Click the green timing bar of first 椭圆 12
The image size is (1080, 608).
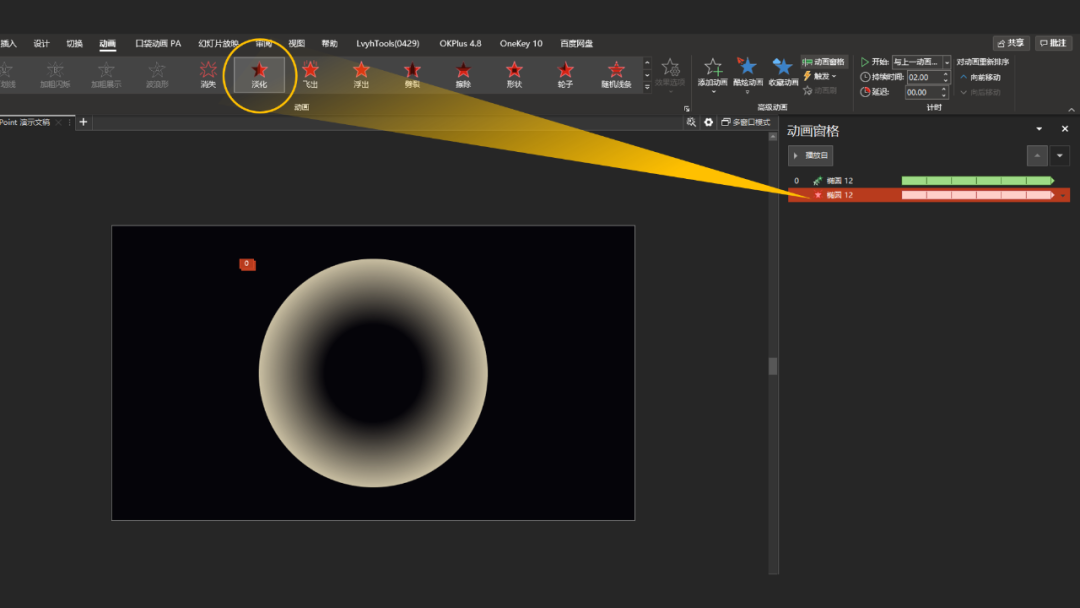pyautogui.click(x=978, y=180)
